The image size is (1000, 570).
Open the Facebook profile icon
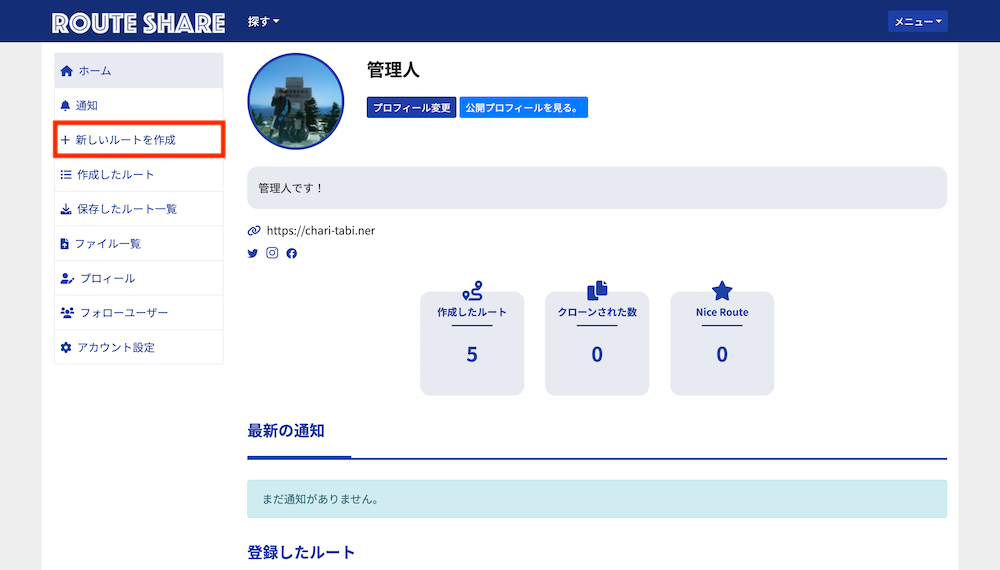[x=291, y=253]
